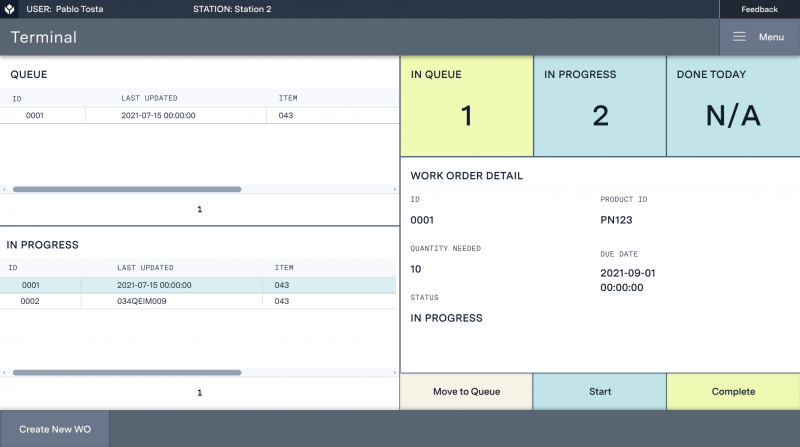
Task: Click the In Progress count tile
Action: pyautogui.click(x=599, y=106)
